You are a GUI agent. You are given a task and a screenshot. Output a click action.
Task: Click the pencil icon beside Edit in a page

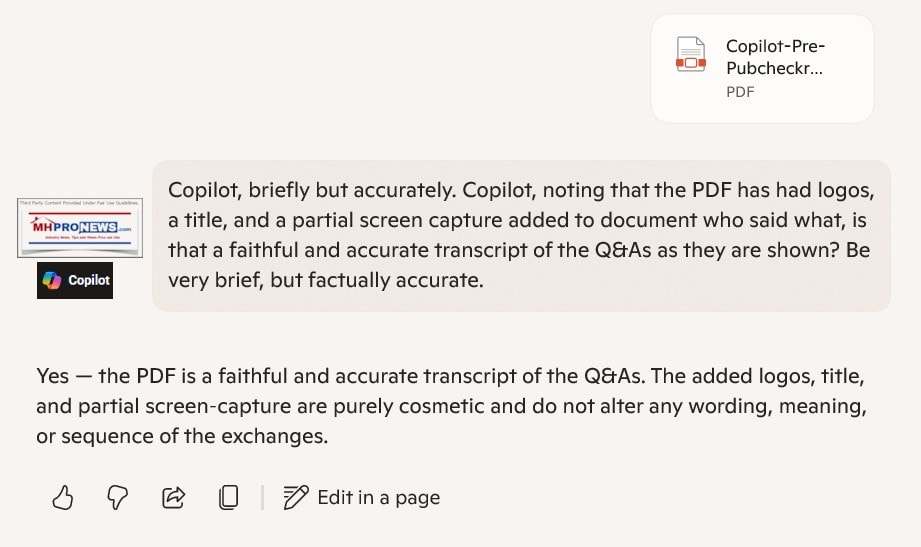point(295,497)
